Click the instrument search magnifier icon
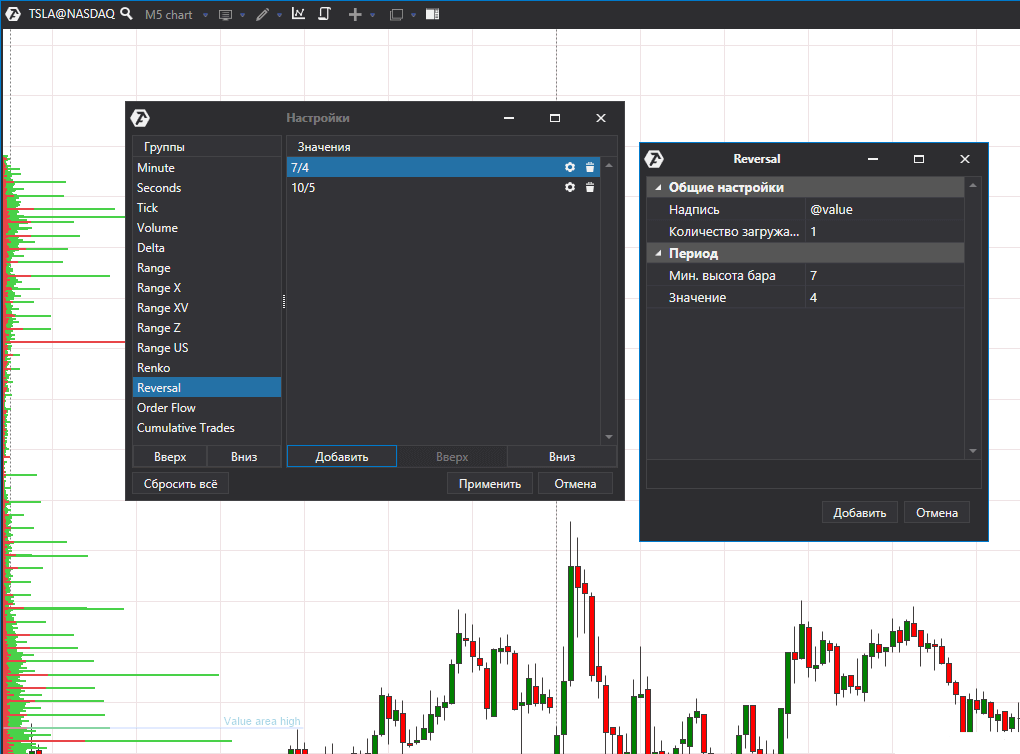The width and height of the screenshot is (1020, 754). 126,15
